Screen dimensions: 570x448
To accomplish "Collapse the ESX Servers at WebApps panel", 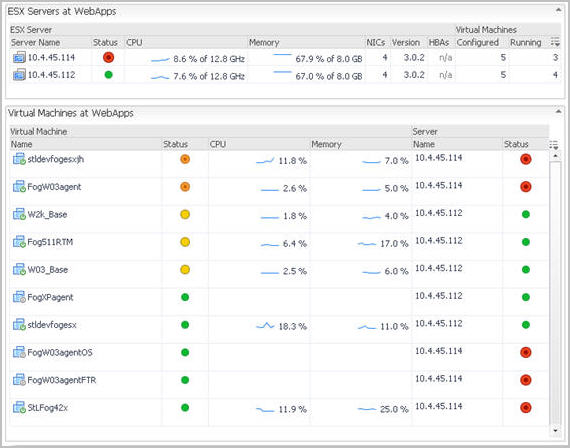I will 558,10.
